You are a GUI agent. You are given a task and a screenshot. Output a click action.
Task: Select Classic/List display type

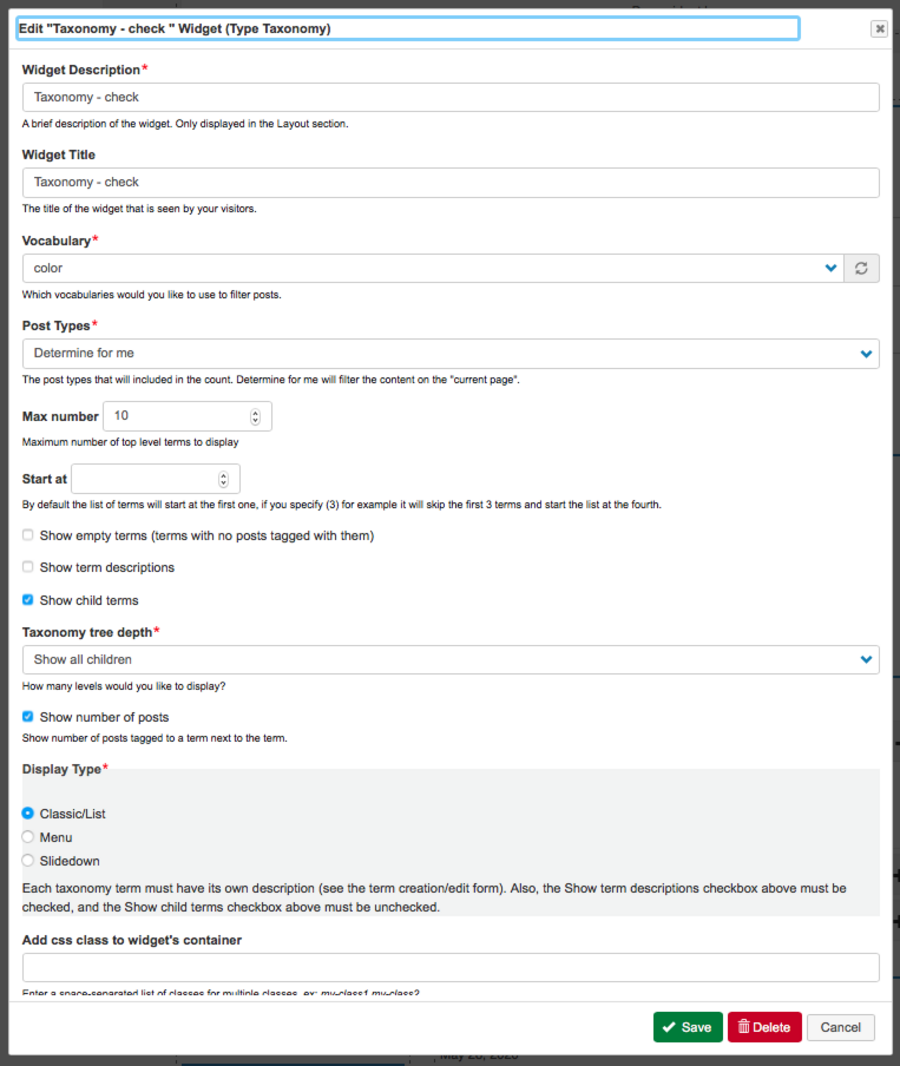pos(28,813)
